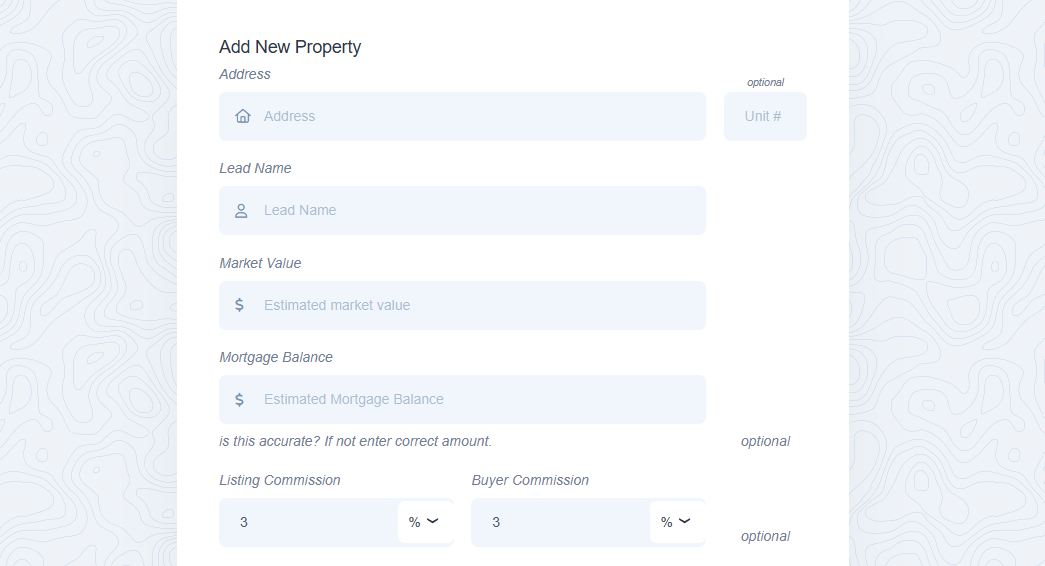
Task: Select the Listing Commission value field
Action: 310,522
